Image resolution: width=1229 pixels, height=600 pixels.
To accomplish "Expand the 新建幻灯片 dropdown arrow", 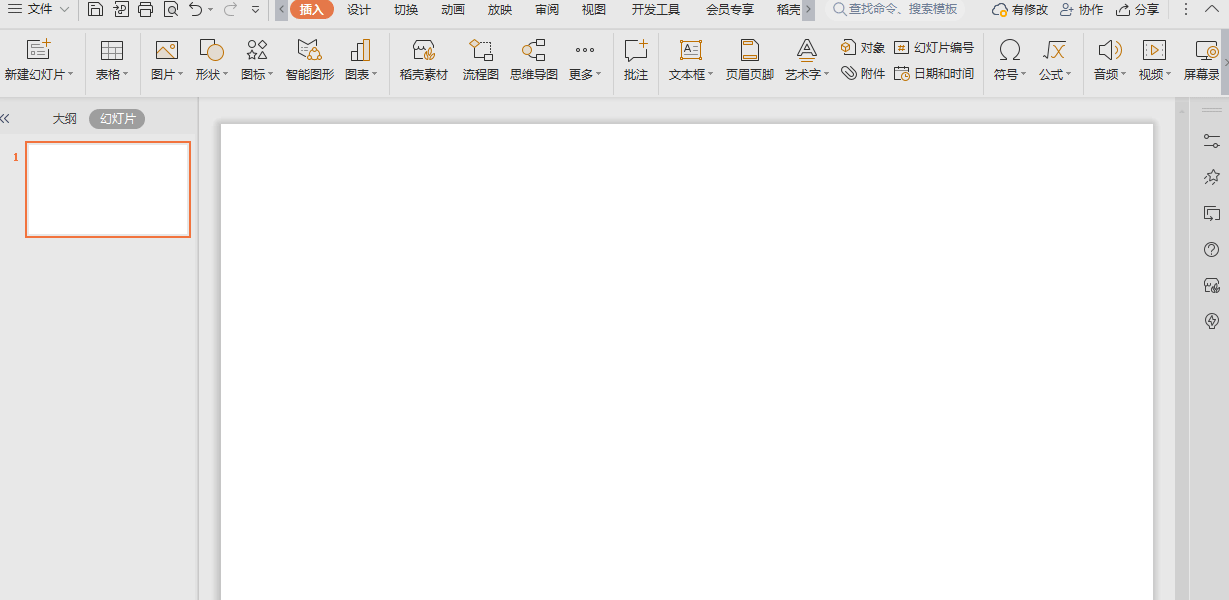I will 71,74.
